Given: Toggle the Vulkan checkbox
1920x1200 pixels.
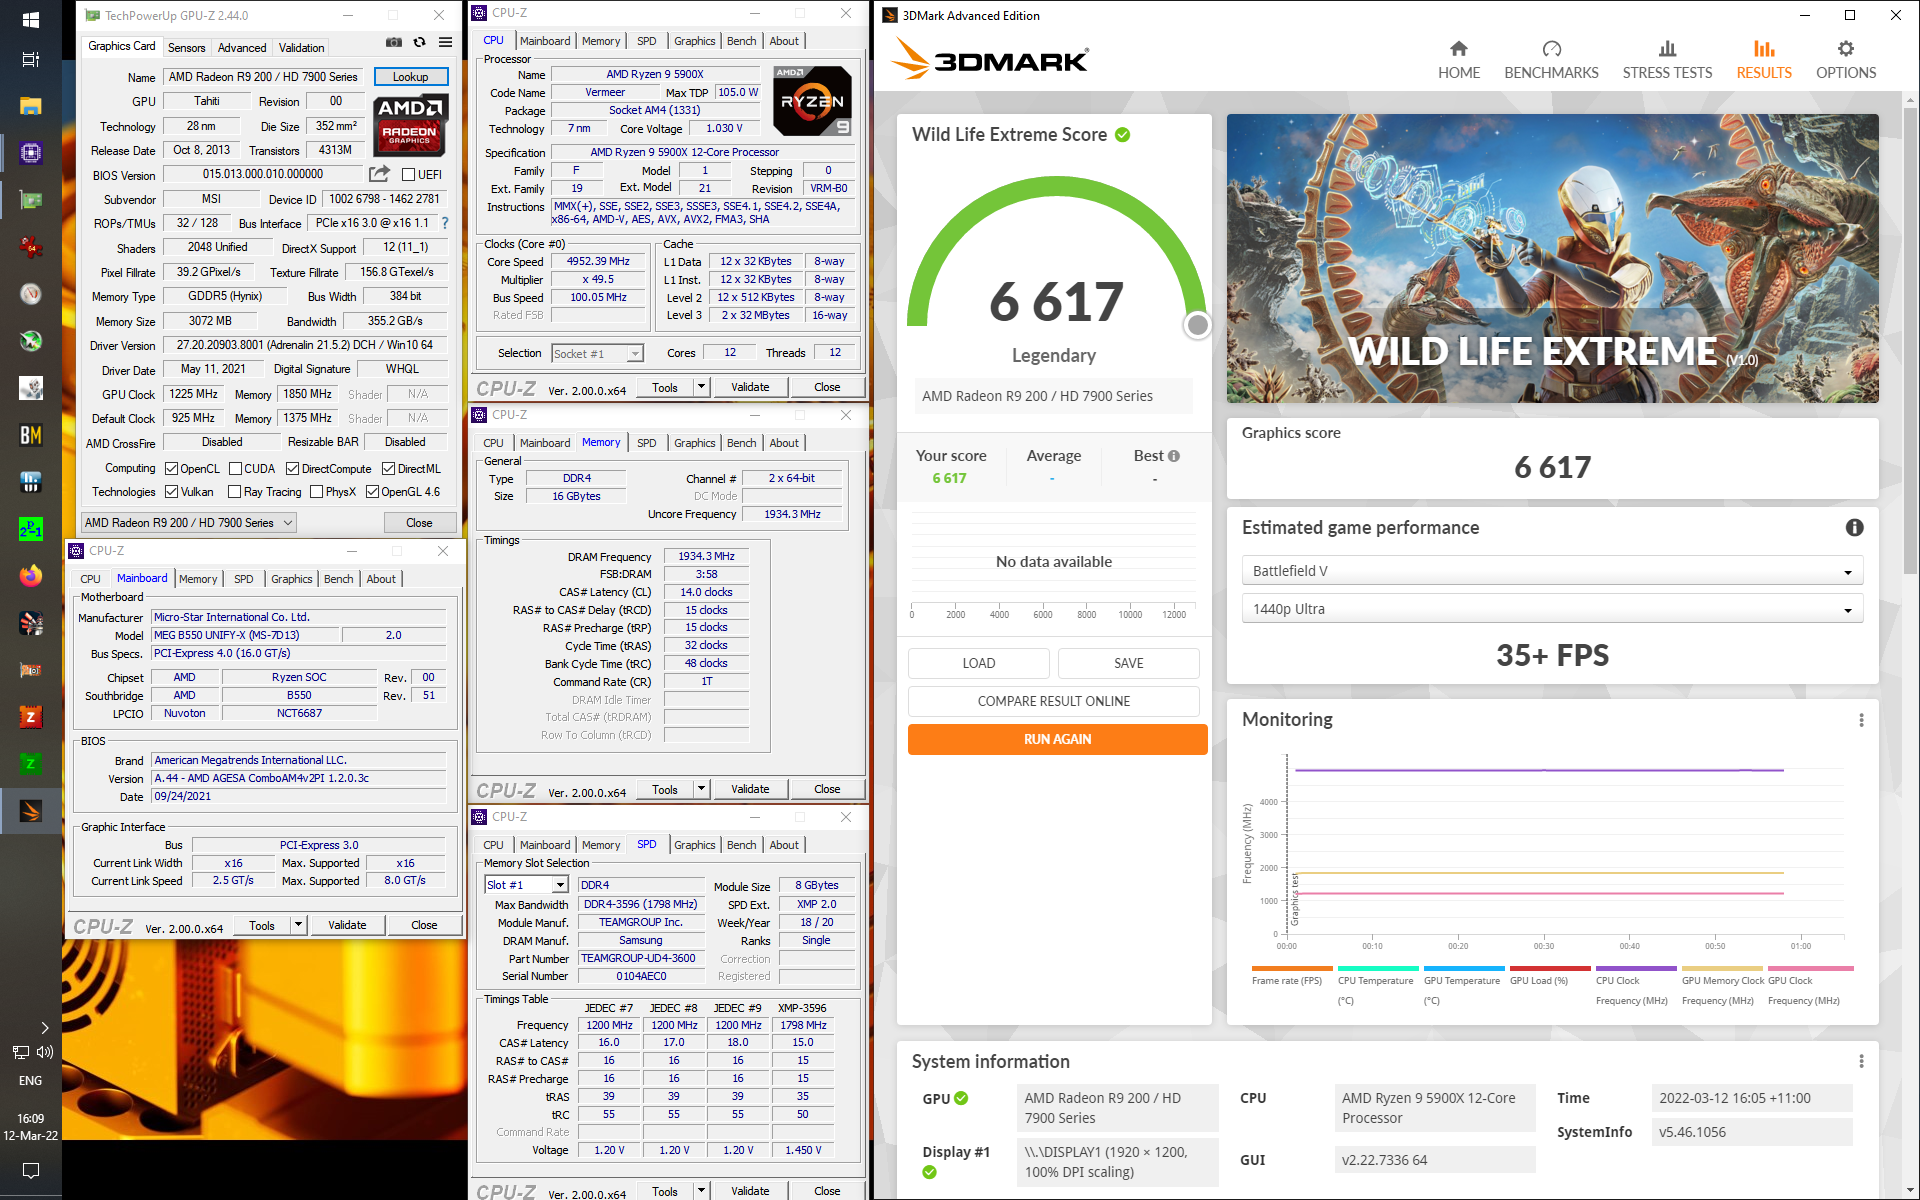Looking at the screenshot, I should tap(172, 492).
